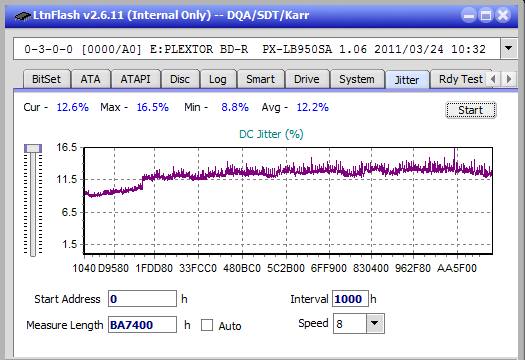
Task: Switch to the ATA tab
Action: click(x=90, y=79)
